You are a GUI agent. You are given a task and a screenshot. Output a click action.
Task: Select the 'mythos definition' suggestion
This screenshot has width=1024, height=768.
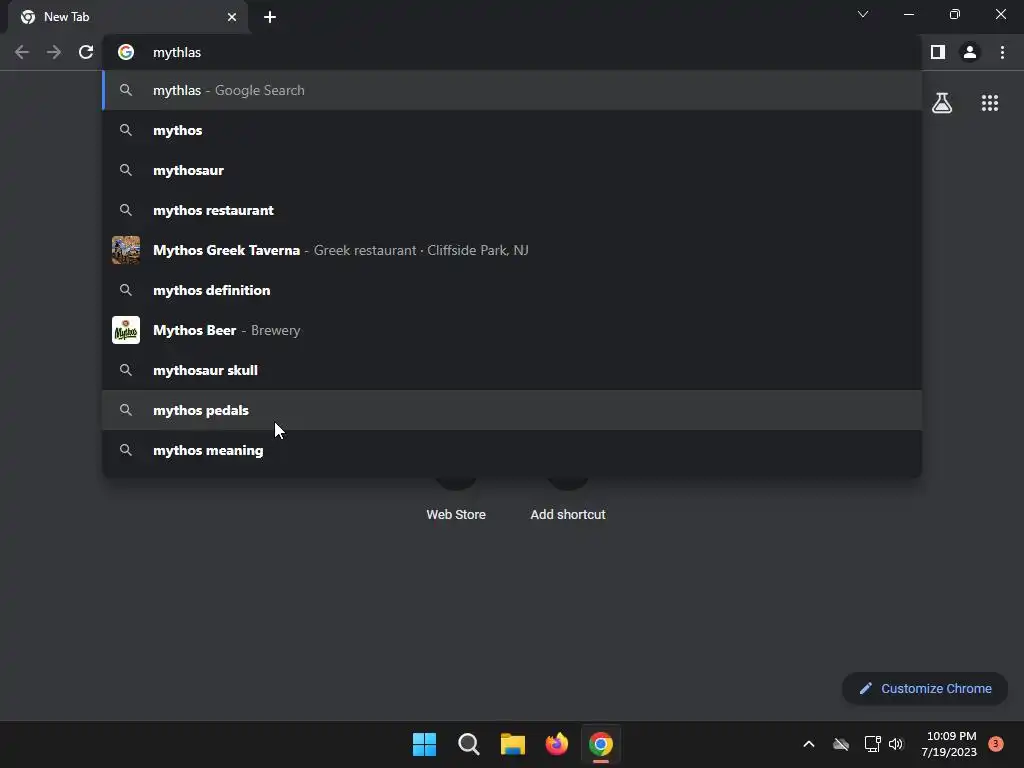point(512,290)
